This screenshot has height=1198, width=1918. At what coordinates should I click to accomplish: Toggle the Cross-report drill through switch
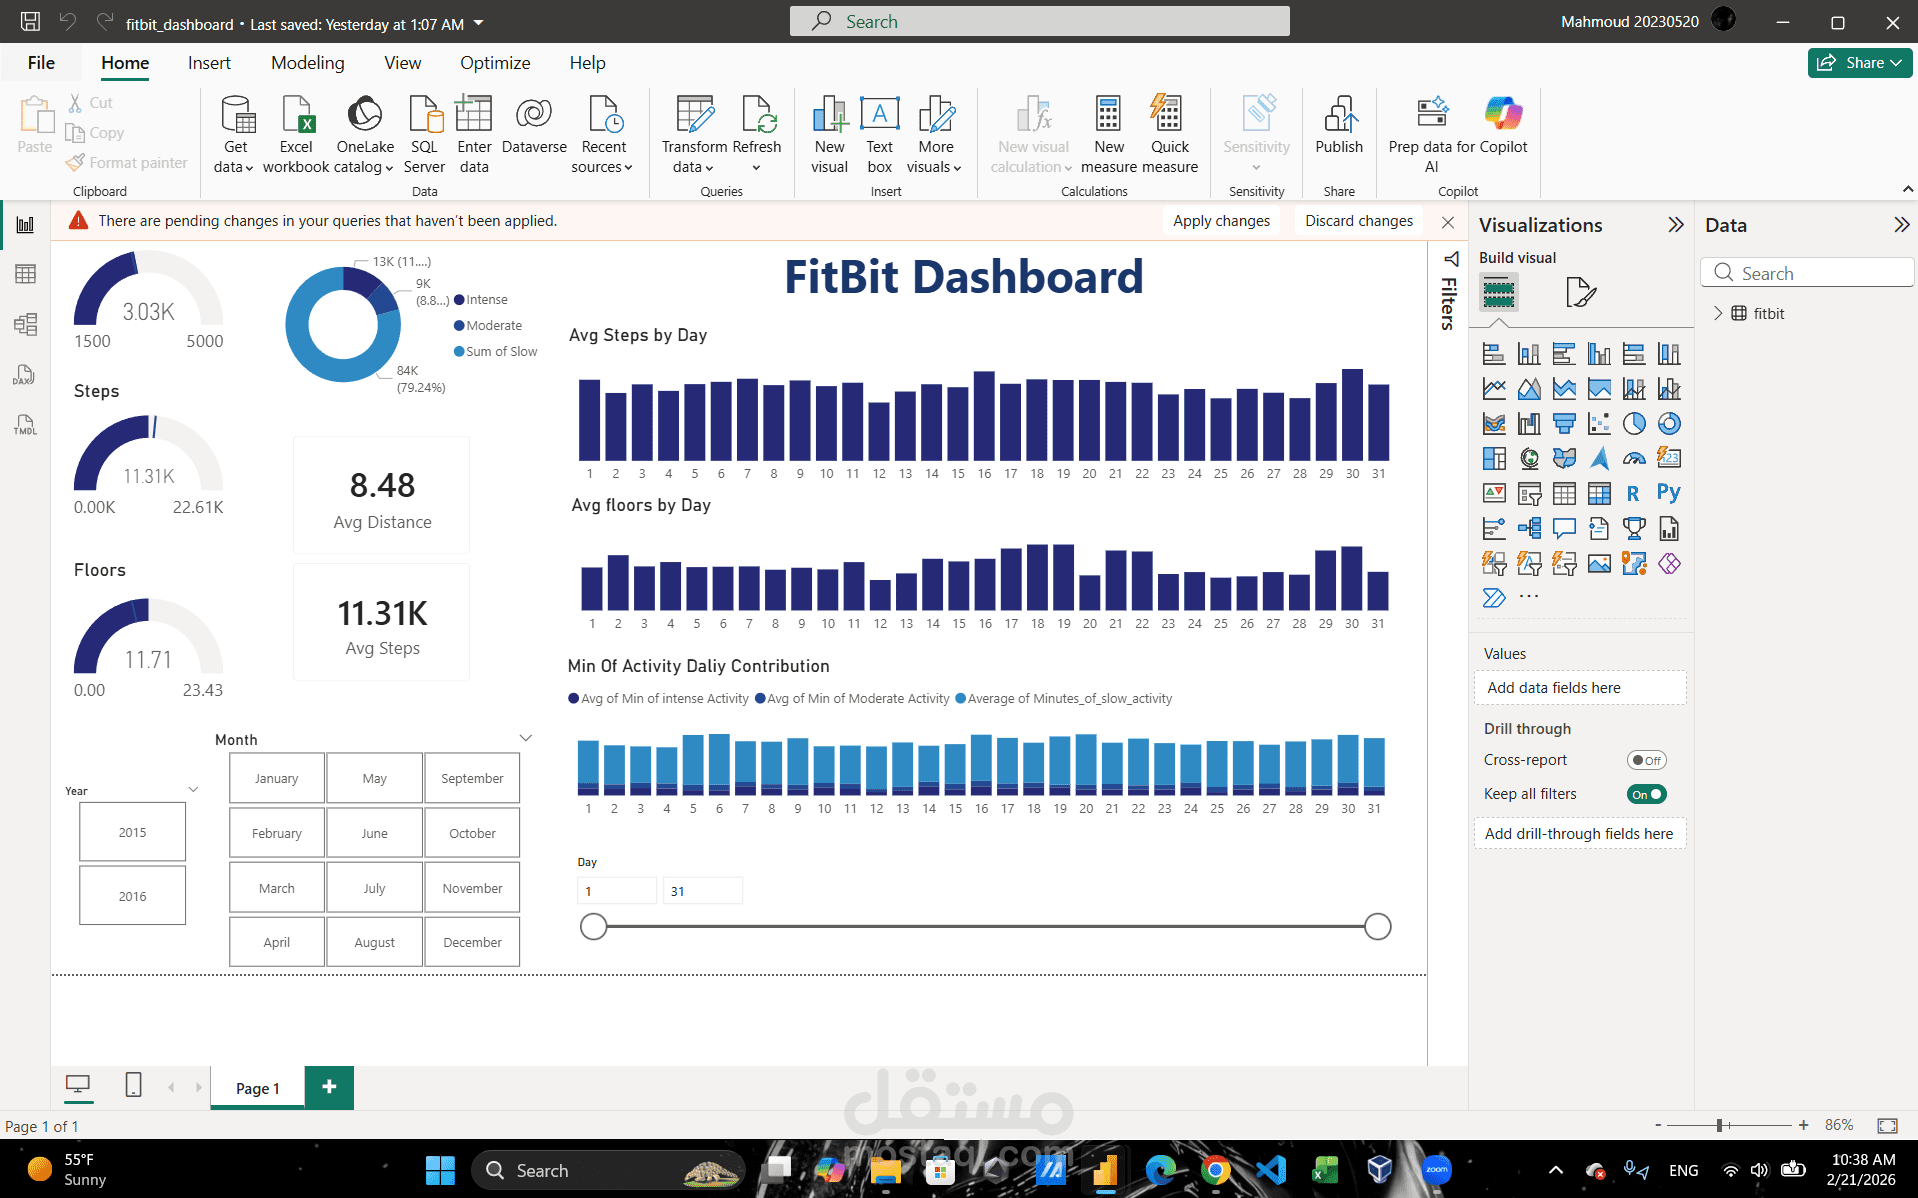coord(1646,760)
